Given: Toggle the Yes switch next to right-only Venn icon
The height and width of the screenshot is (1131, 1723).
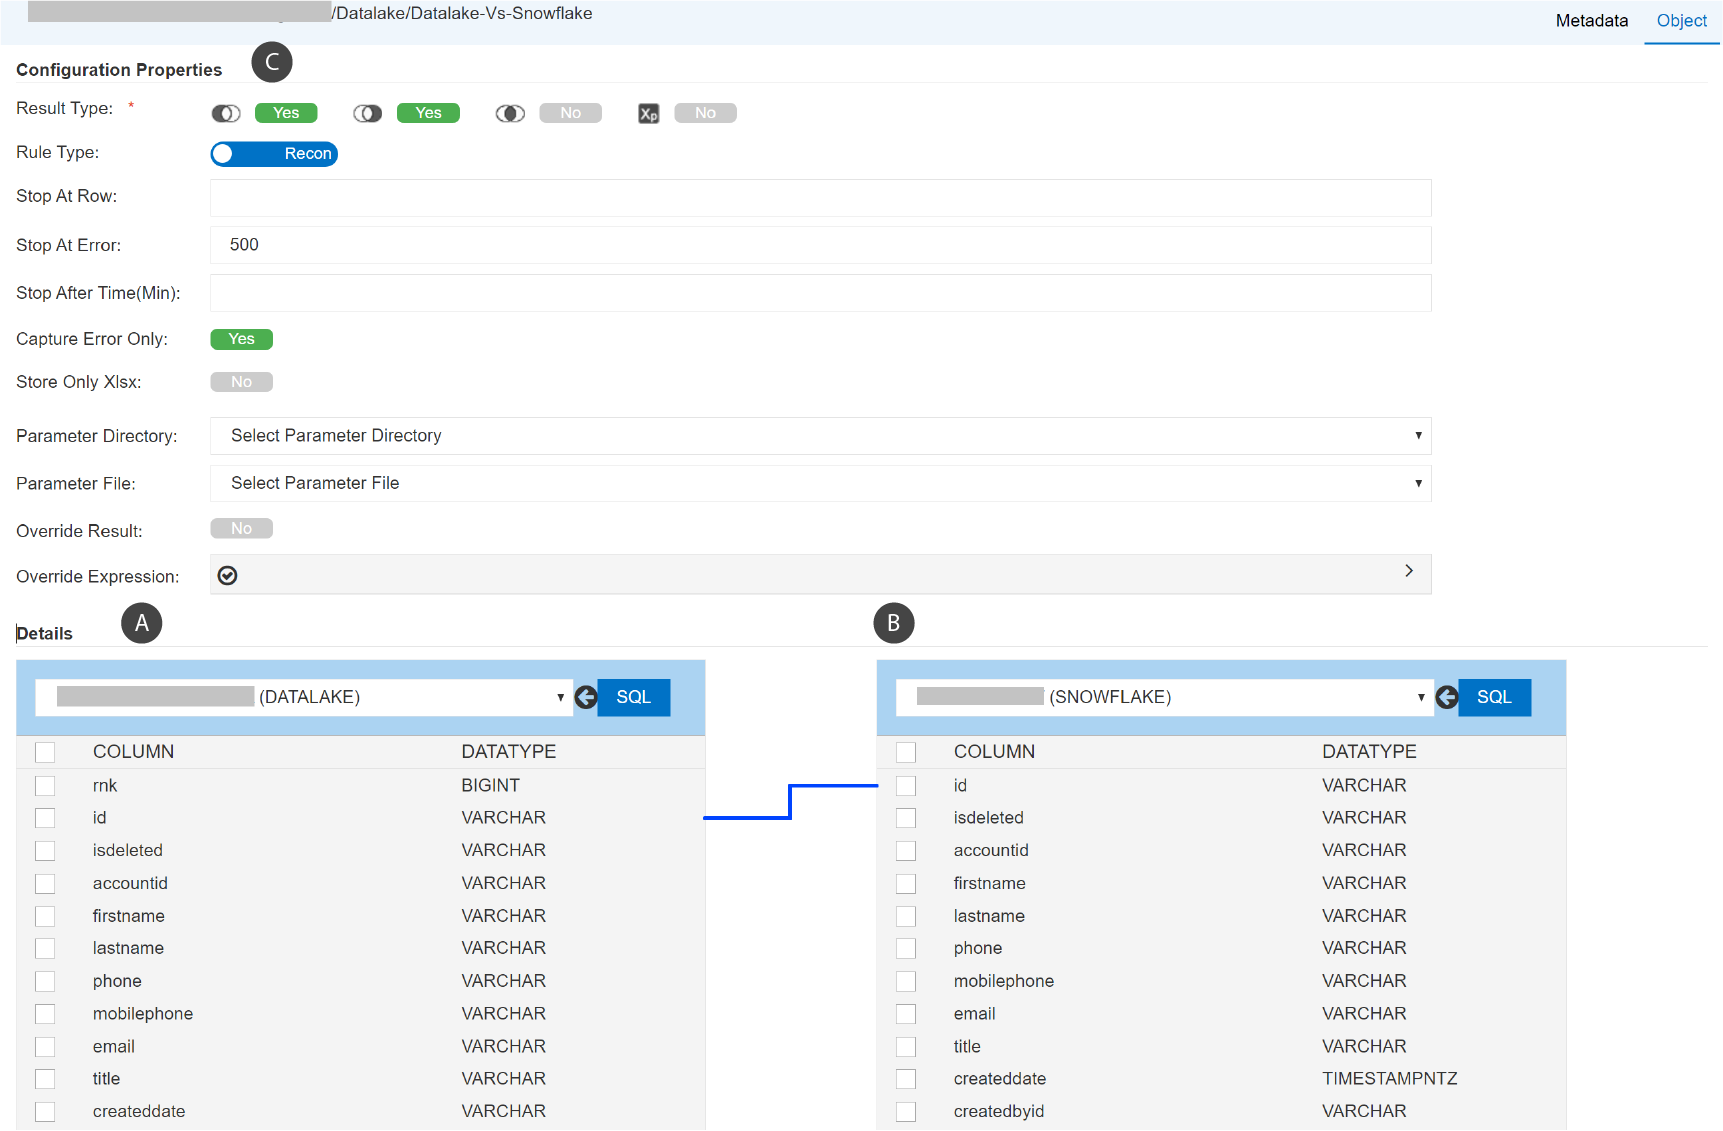Looking at the screenshot, I should [x=428, y=113].
